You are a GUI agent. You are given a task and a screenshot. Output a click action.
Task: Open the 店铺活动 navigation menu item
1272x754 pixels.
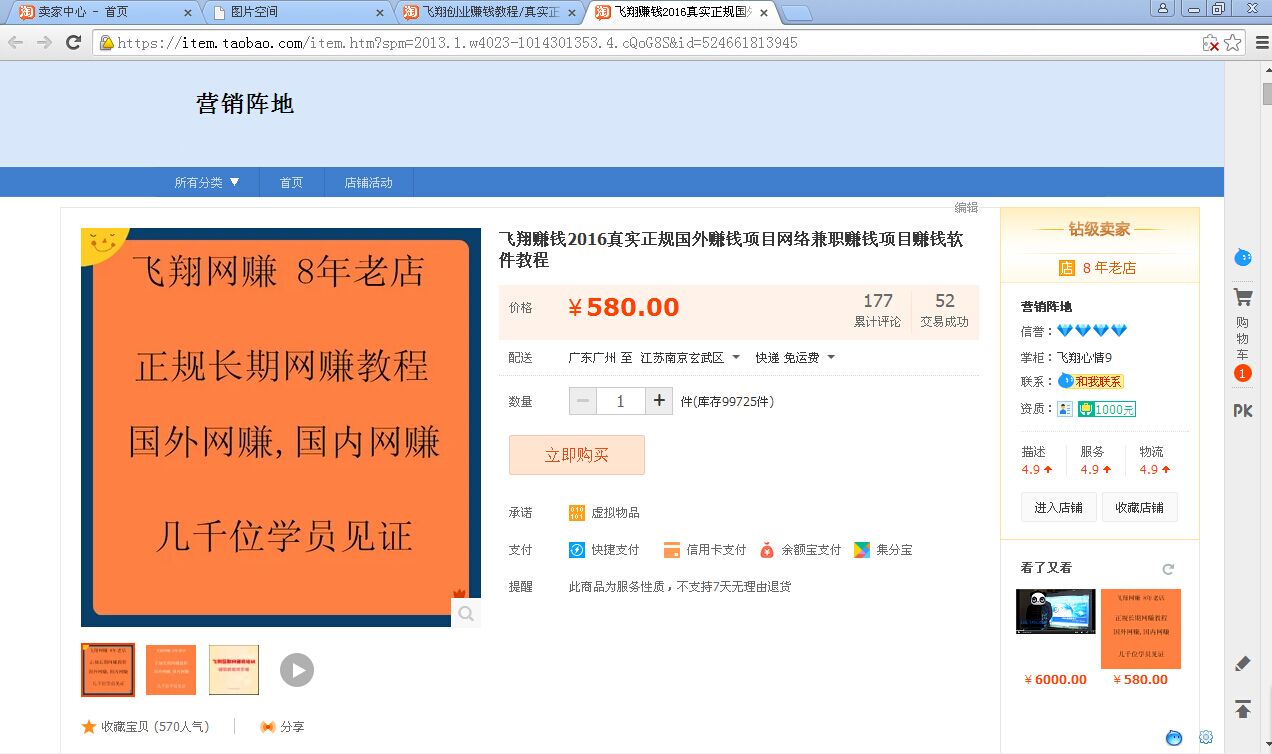368,183
